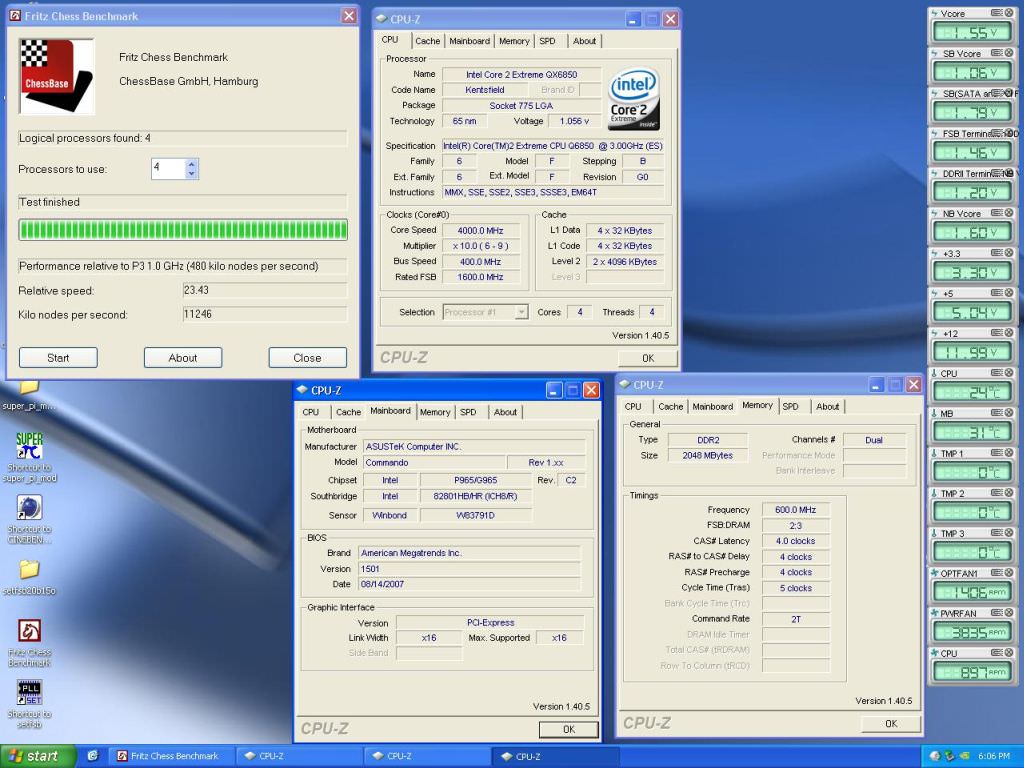This screenshot has width=1024, height=768.
Task: Click About button in Fritz Chess Benchmark
Action: click(183, 358)
